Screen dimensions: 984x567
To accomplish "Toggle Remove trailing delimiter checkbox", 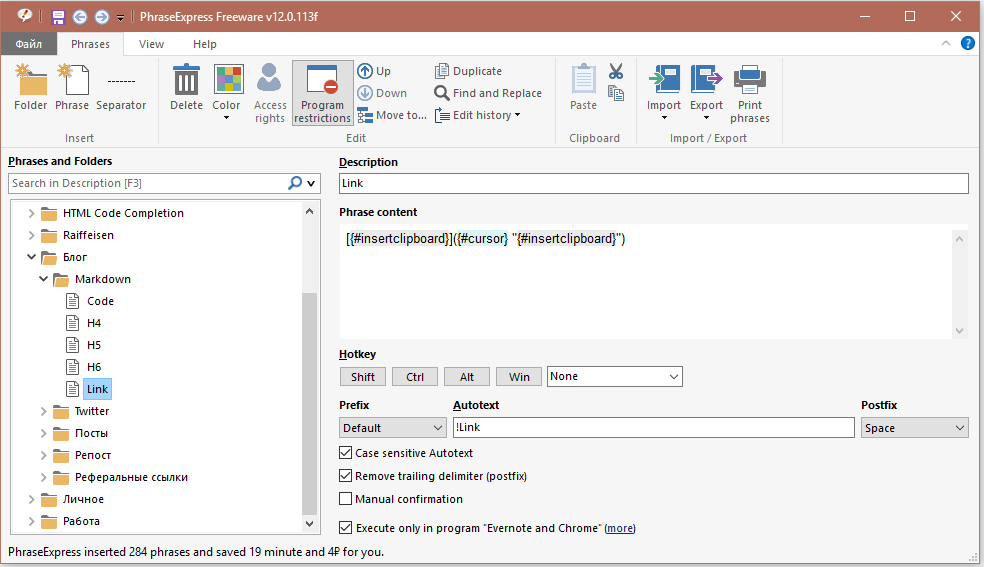I will click(x=345, y=475).
